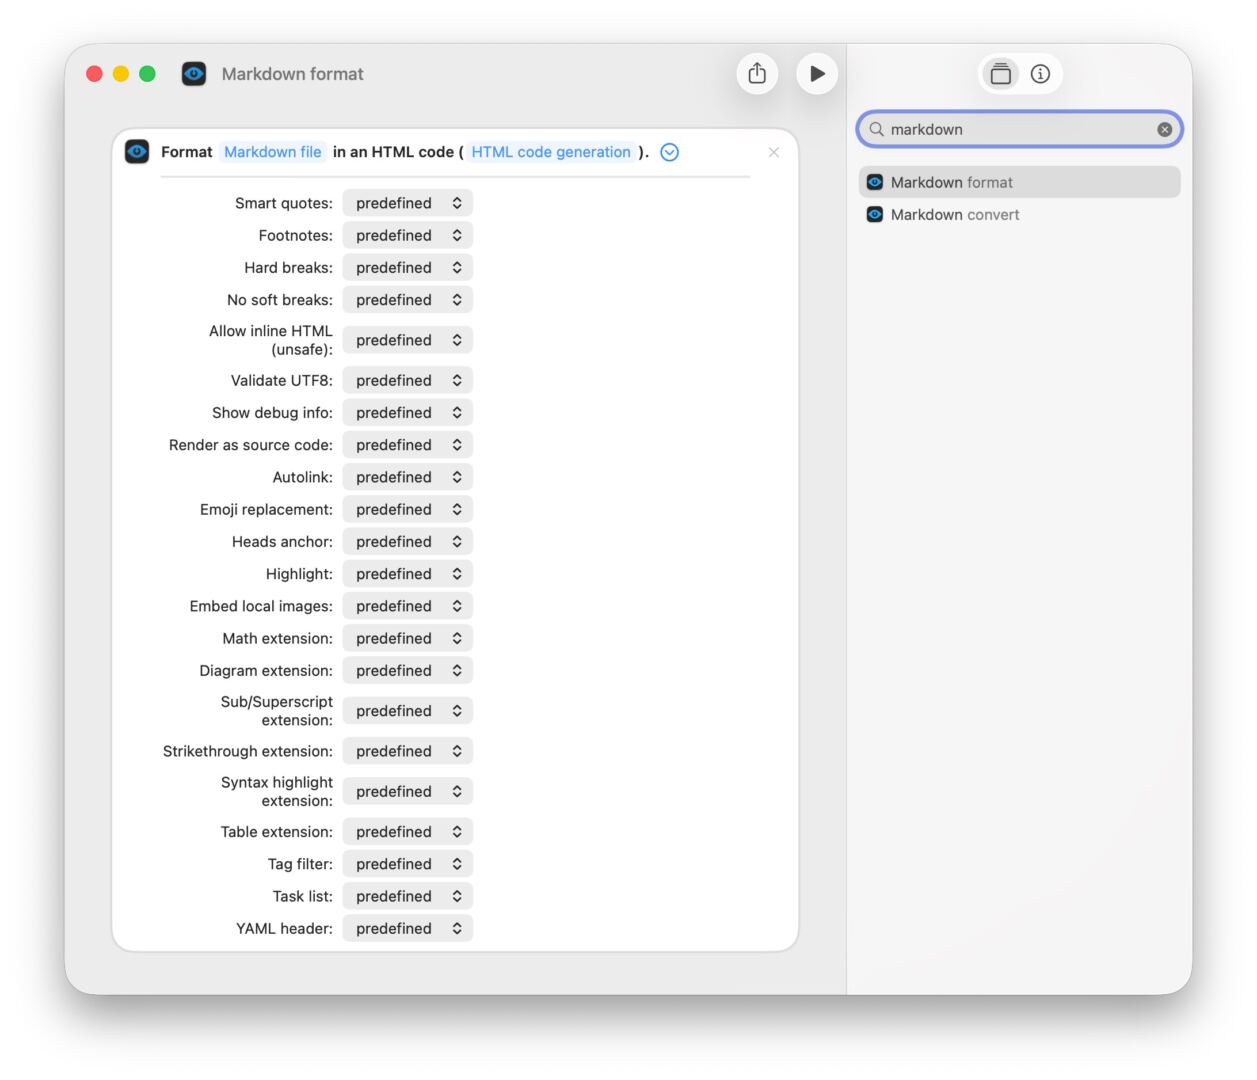Click the HTML code generation link
Image resolution: width=1257 pixels, height=1080 pixels.
[551, 151]
